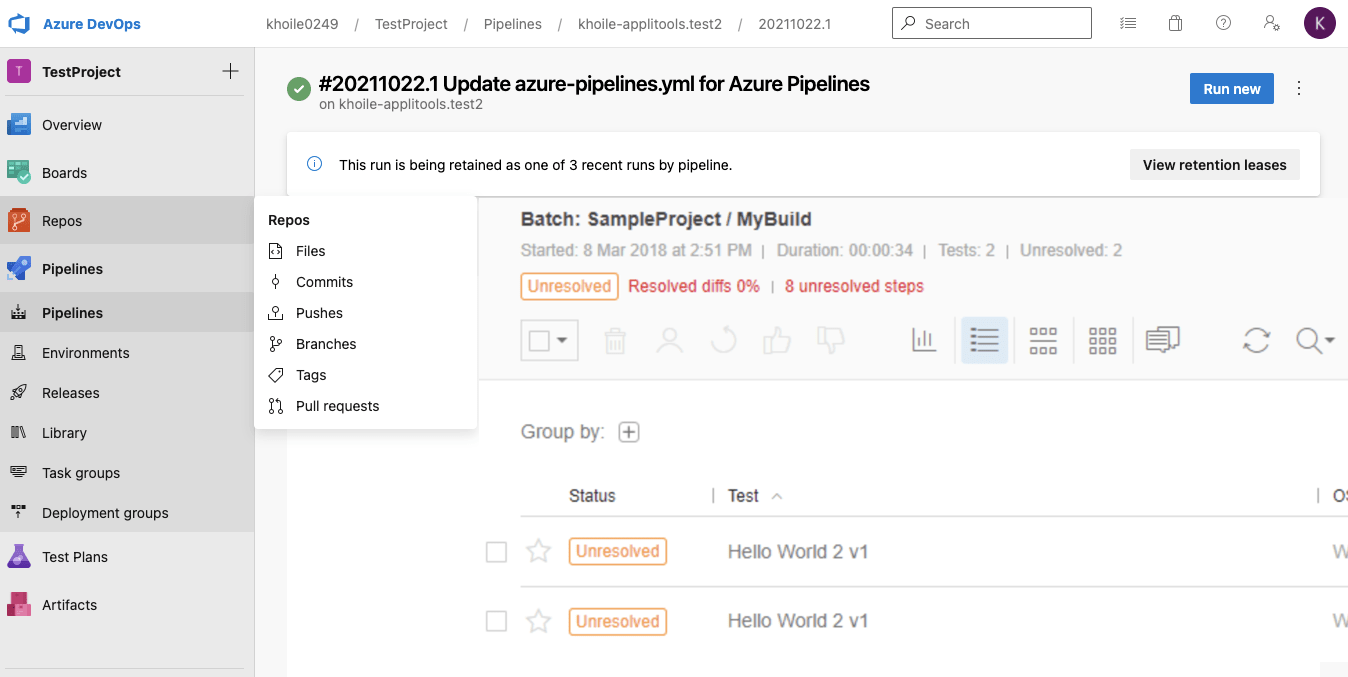Refresh the test results list

click(1256, 340)
